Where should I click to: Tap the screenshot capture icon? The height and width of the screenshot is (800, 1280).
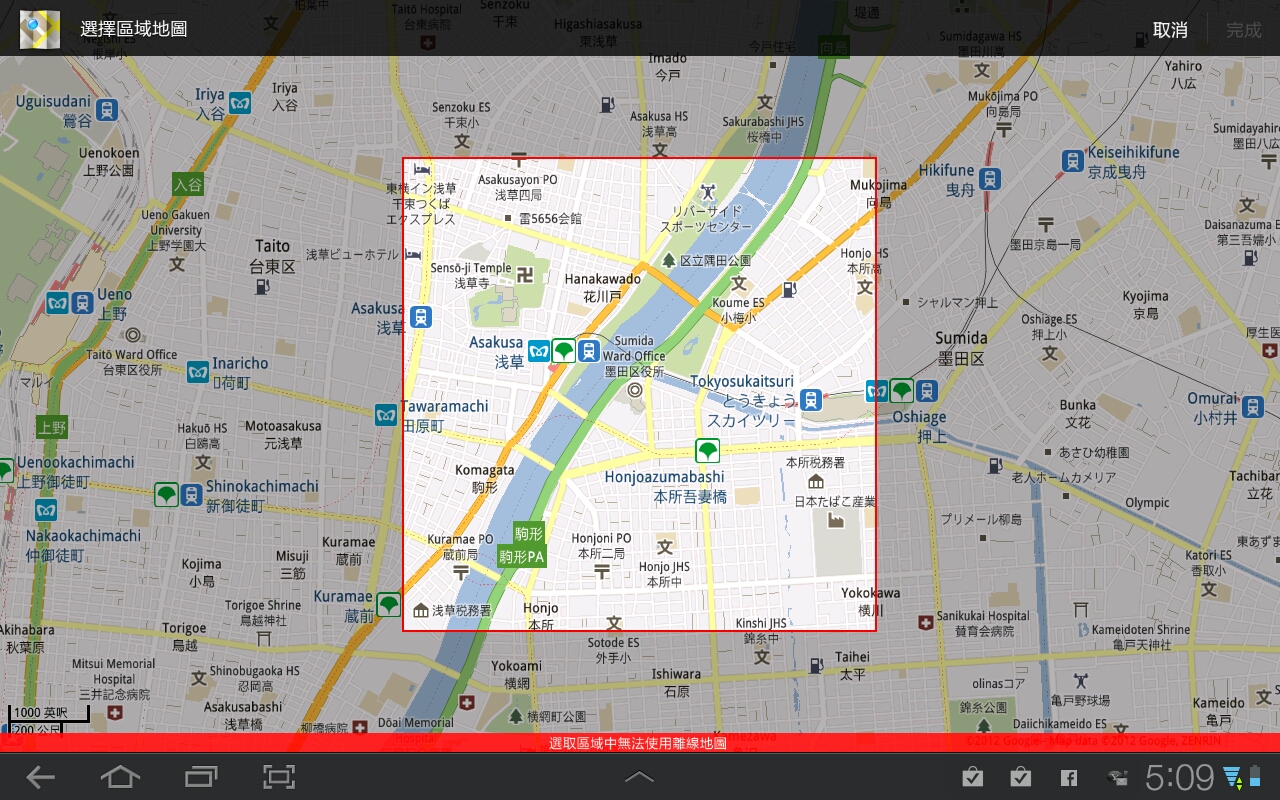pyautogui.click(x=278, y=776)
